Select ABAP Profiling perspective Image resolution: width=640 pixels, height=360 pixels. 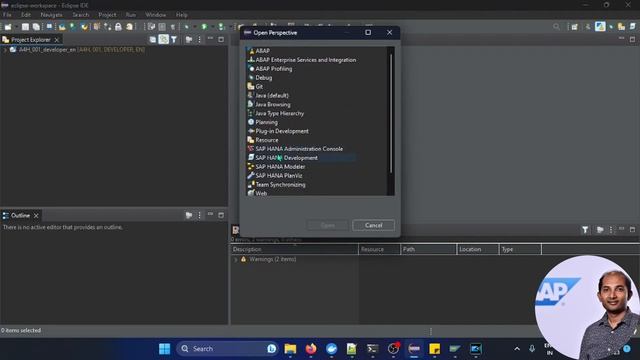[x=270, y=69]
